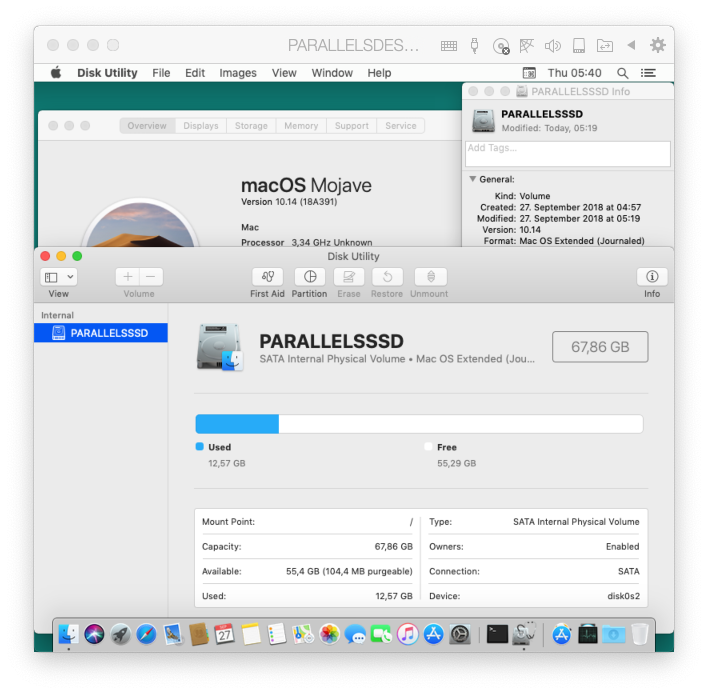Image resolution: width=708 pixels, height=694 pixels.
Task: Click the Thu 05:40 clock
Action: click(x=574, y=73)
